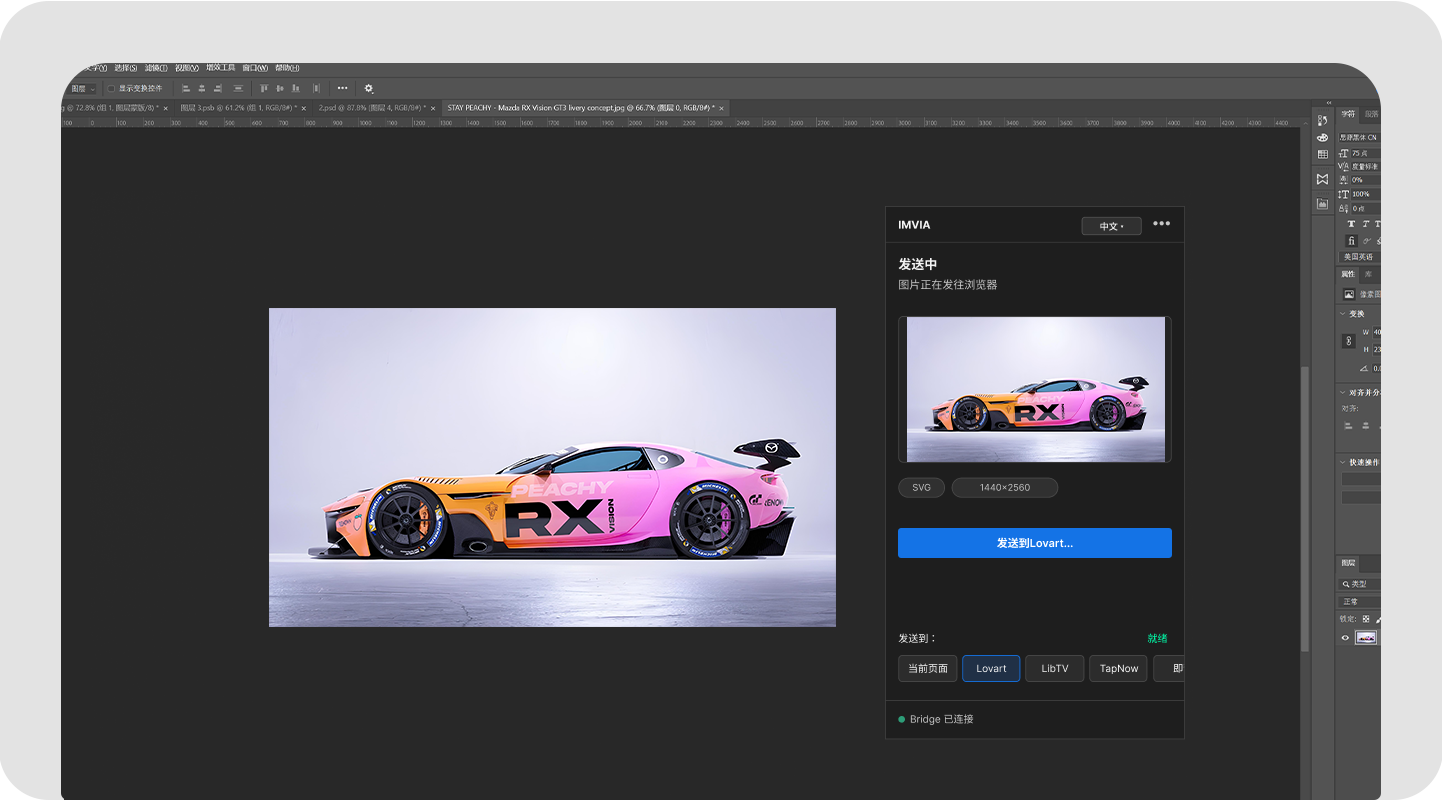Toggle faux italic T style button
The image size is (1442, 800).
[1365, 224]
